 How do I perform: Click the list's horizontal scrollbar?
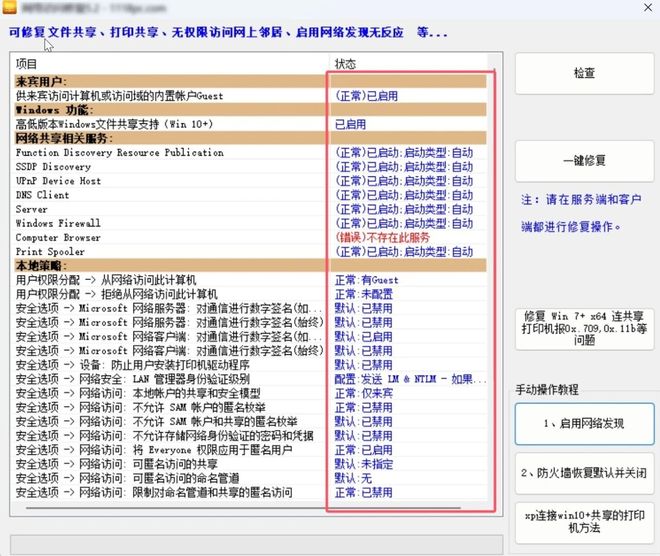click(243, 508)
